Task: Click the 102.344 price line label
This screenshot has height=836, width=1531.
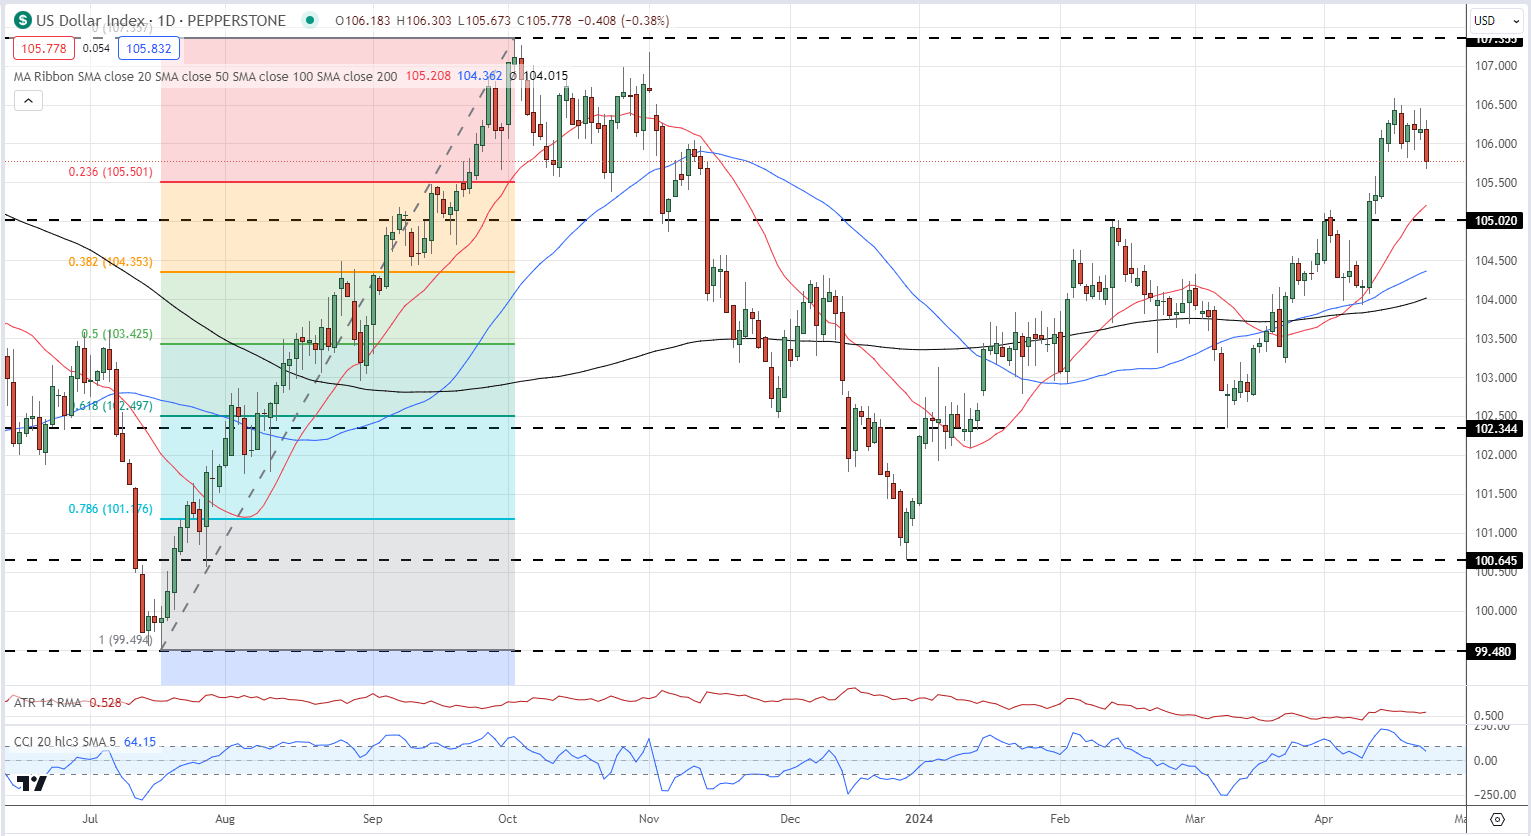Action: [x=1496, y=429]
